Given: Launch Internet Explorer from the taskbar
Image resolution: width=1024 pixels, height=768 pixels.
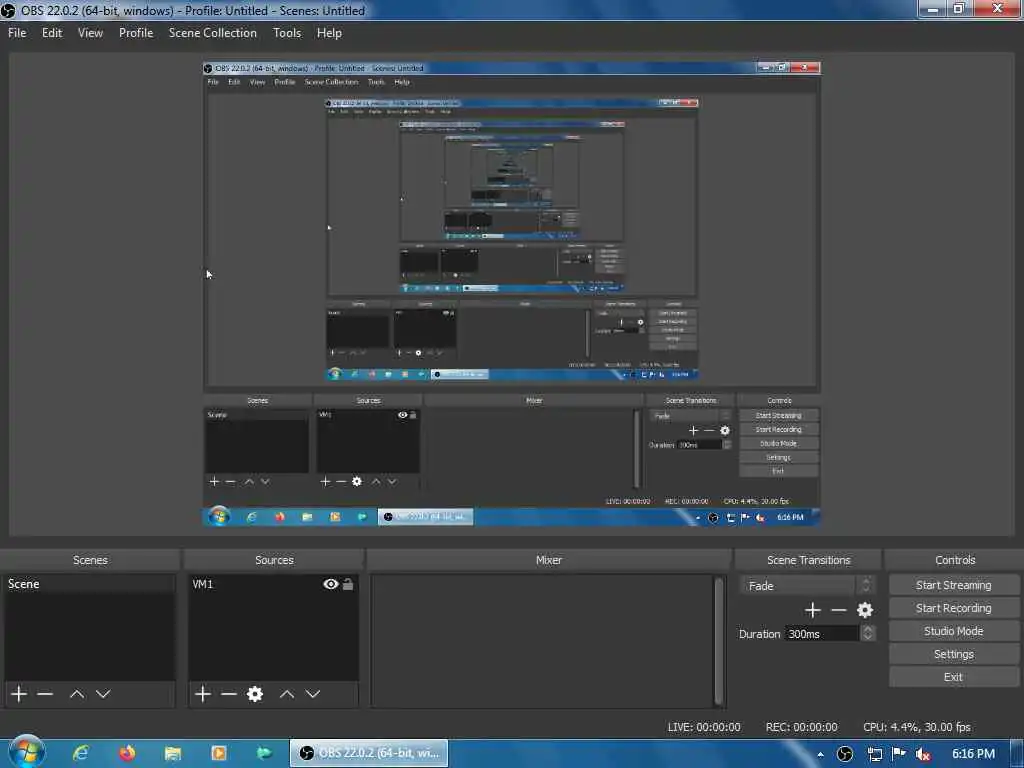Looking at the screenshot, I should tap(80, 753).
